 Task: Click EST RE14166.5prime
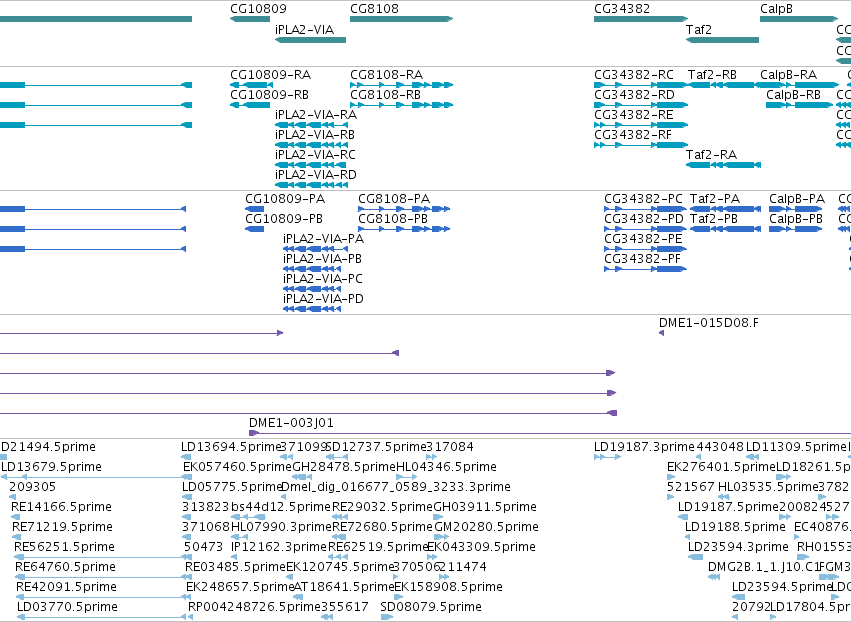click(15, 517)
